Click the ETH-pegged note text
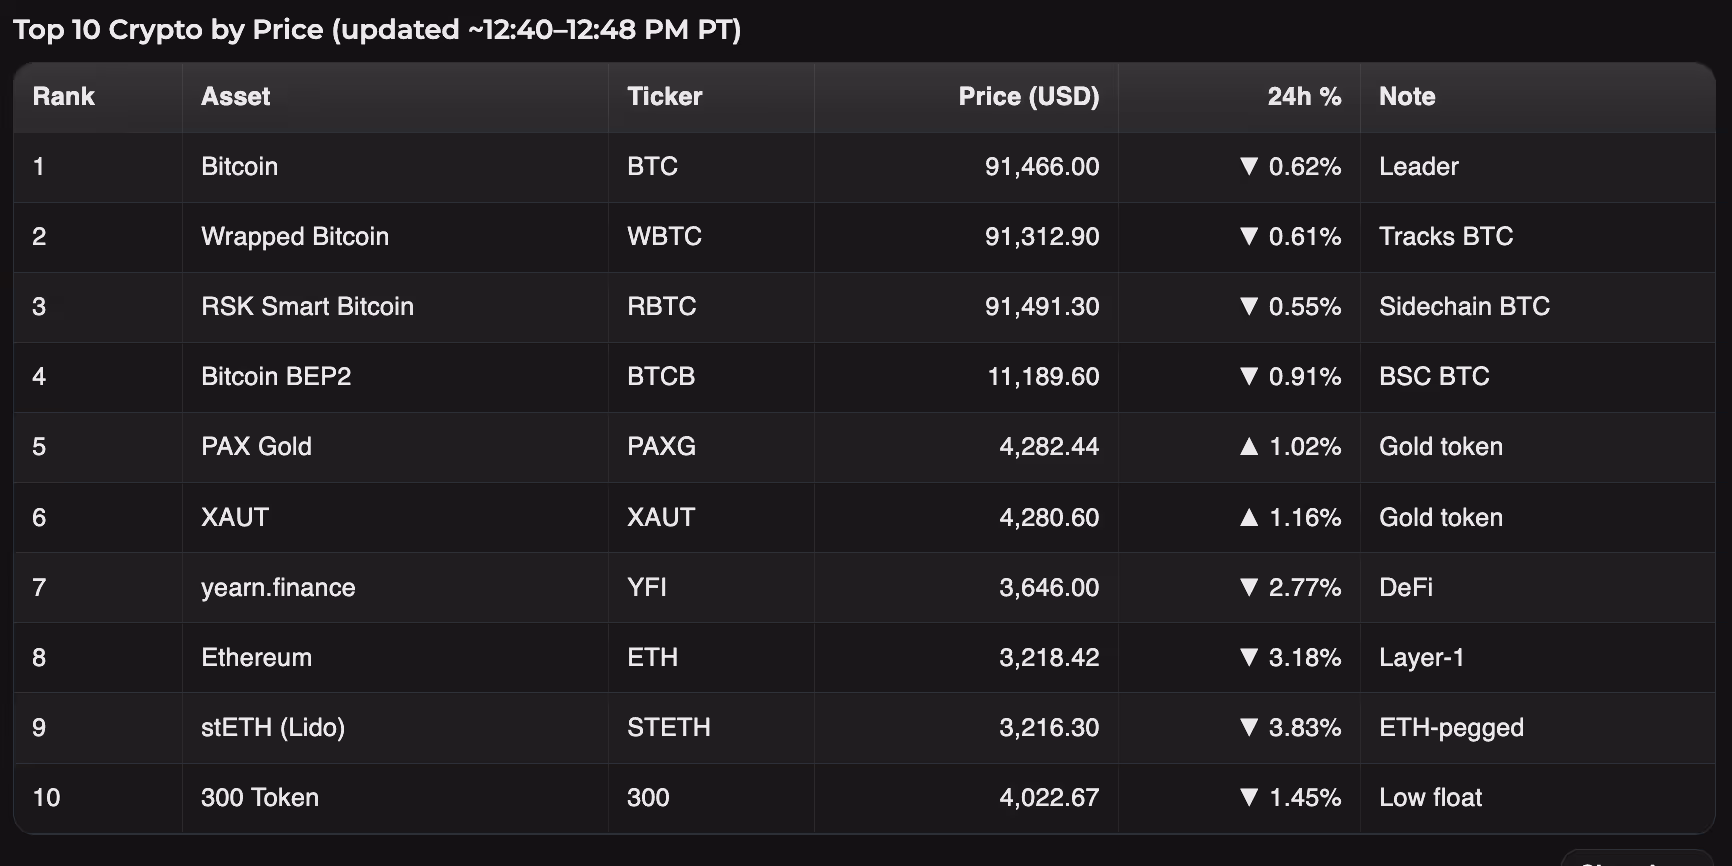 (x=1450, y=727)
